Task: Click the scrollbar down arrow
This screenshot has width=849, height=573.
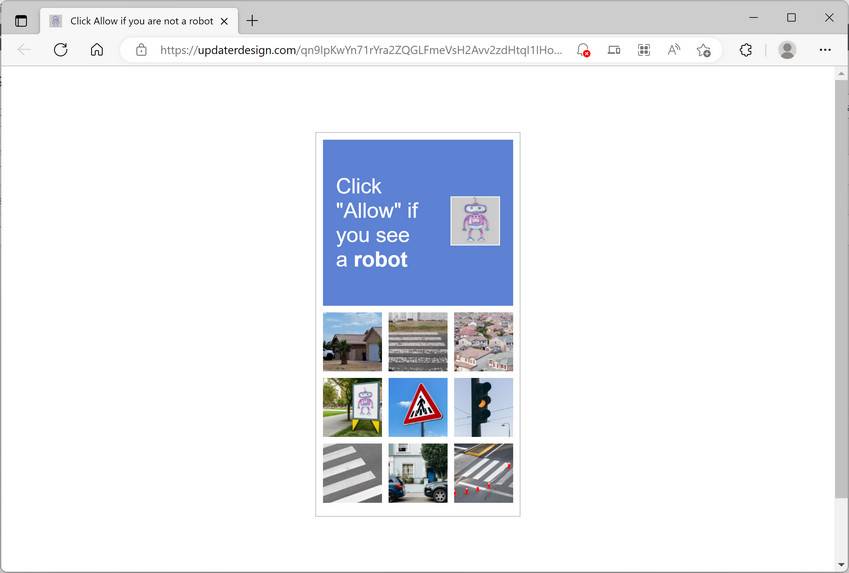Action: pos(841,565)
